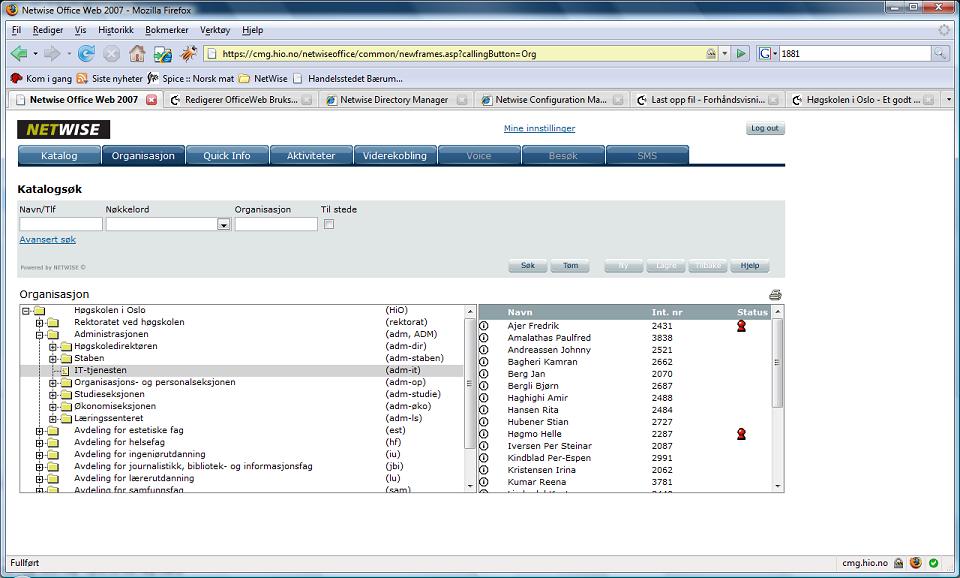Click Firefox icon in status bar
The width and height of the screenshot is (960, 578).
tap(916, 562)
